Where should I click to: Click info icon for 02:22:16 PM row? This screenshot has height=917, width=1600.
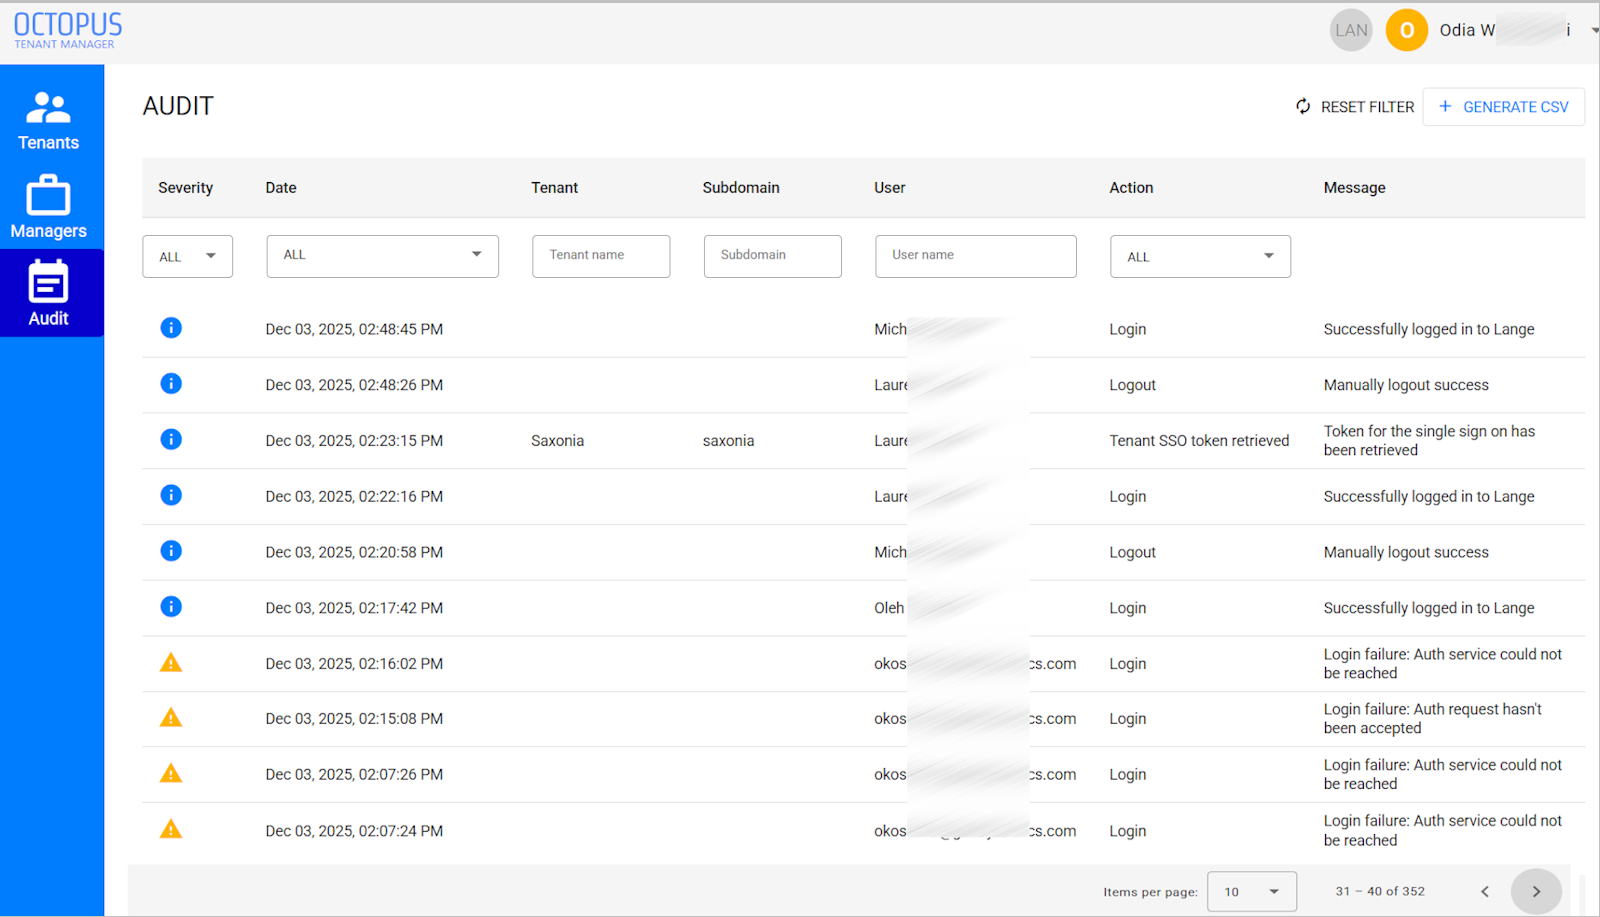pyautogui.click(x=171, y=495)
